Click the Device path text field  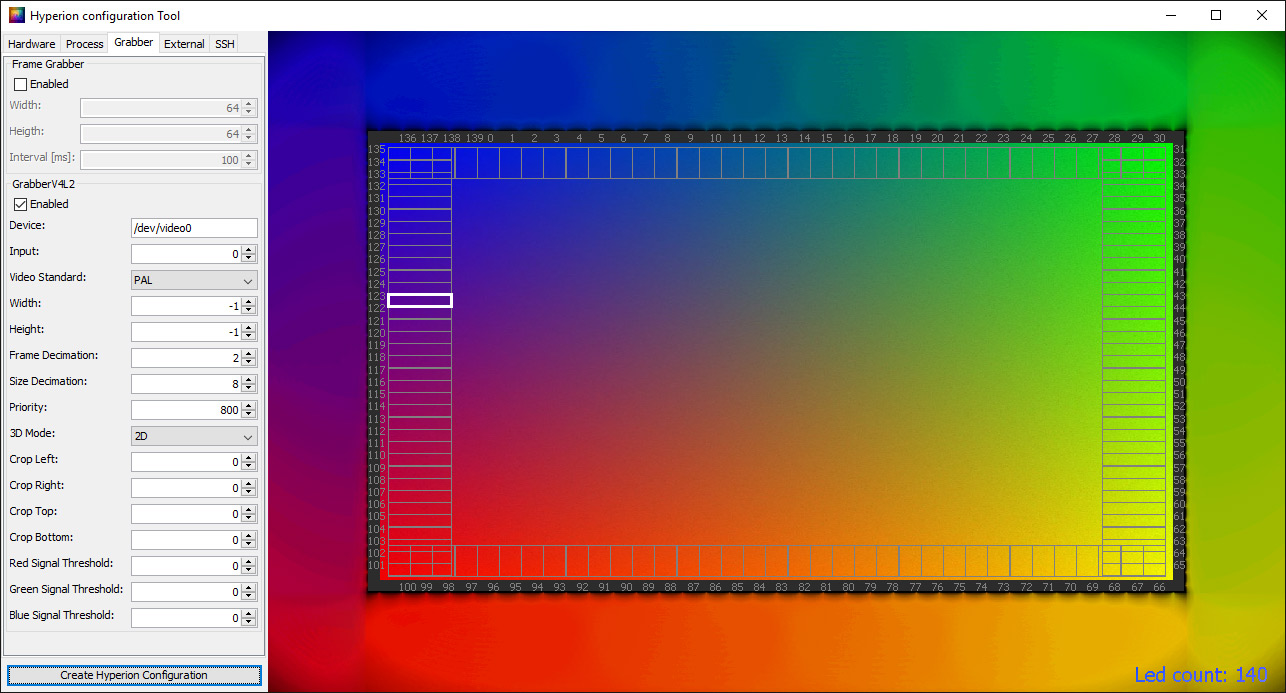194,229
